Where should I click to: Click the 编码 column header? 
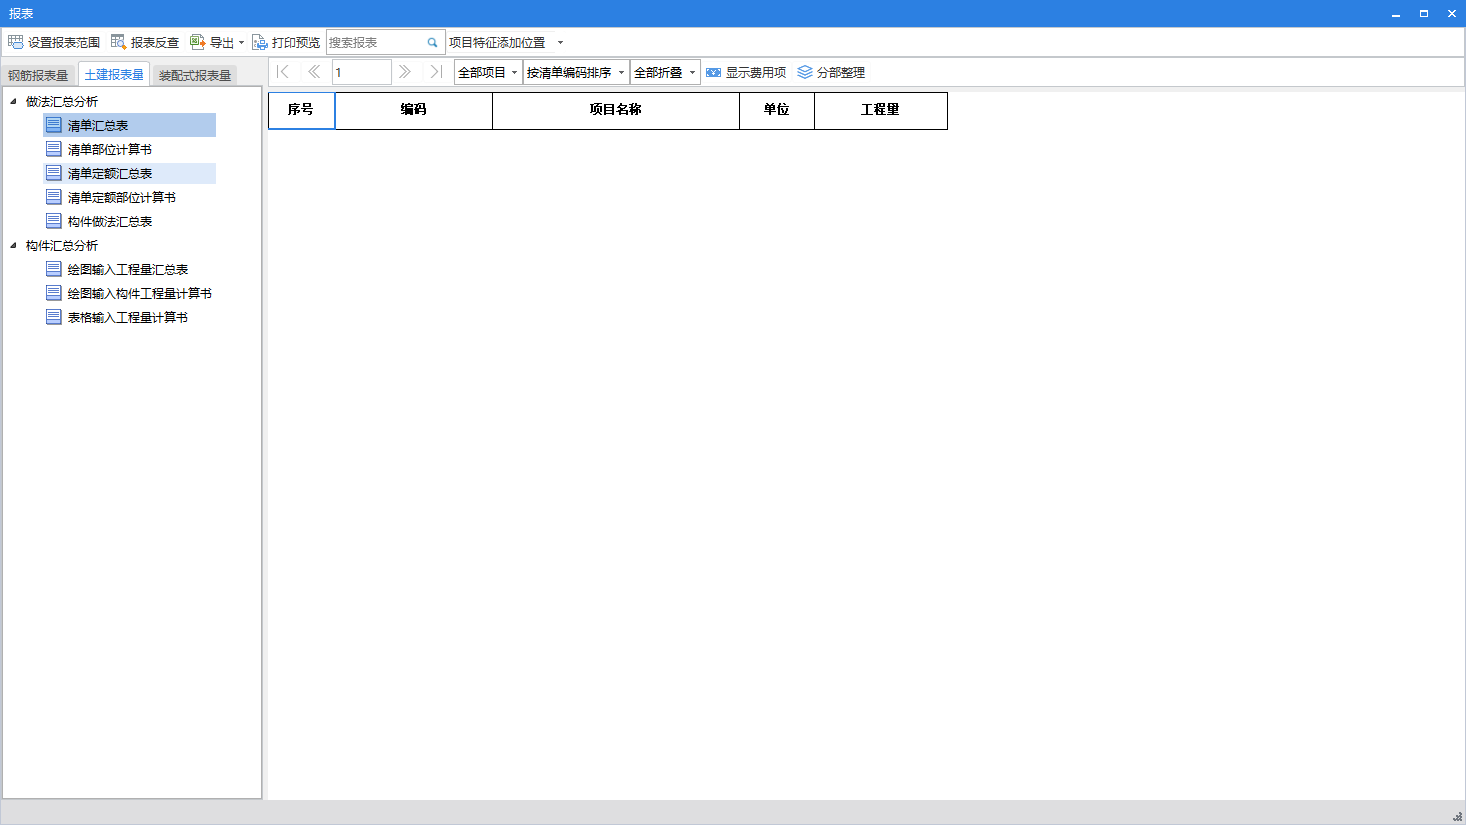pyautogui.click(x=414, y=110)
